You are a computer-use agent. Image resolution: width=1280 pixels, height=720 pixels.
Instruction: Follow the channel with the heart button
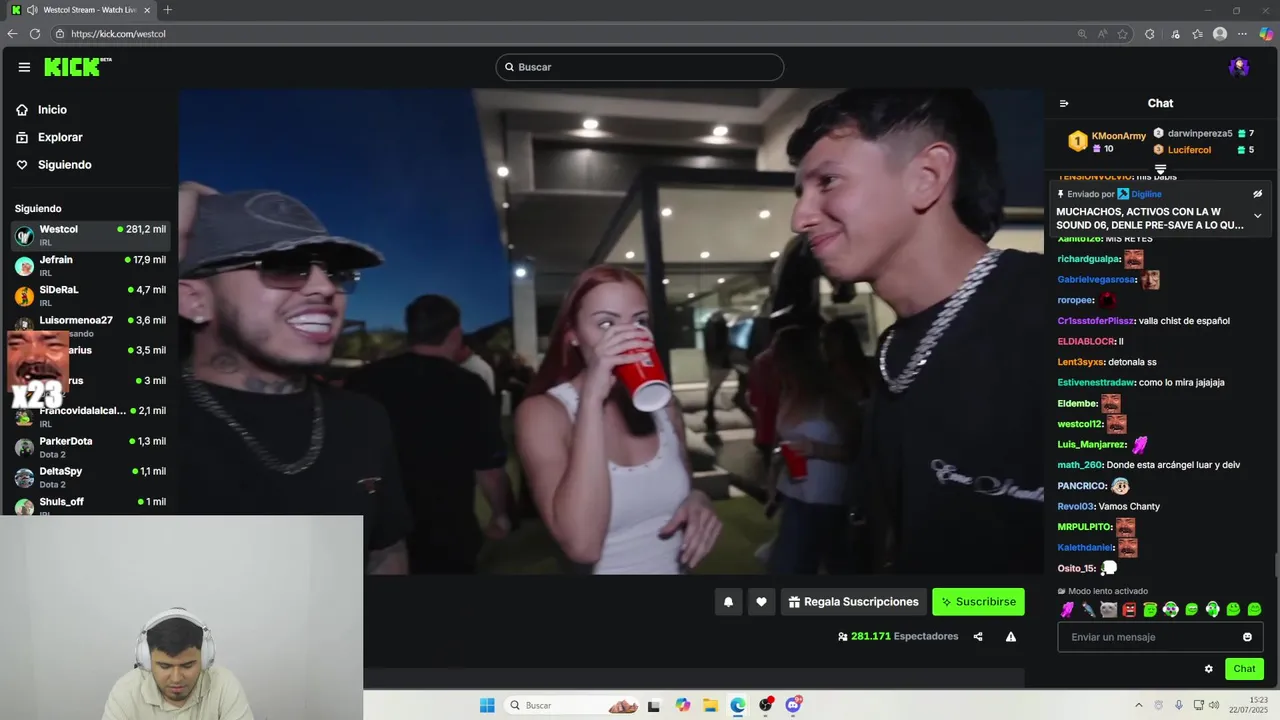pyautogui.click(x=761, y=602)
